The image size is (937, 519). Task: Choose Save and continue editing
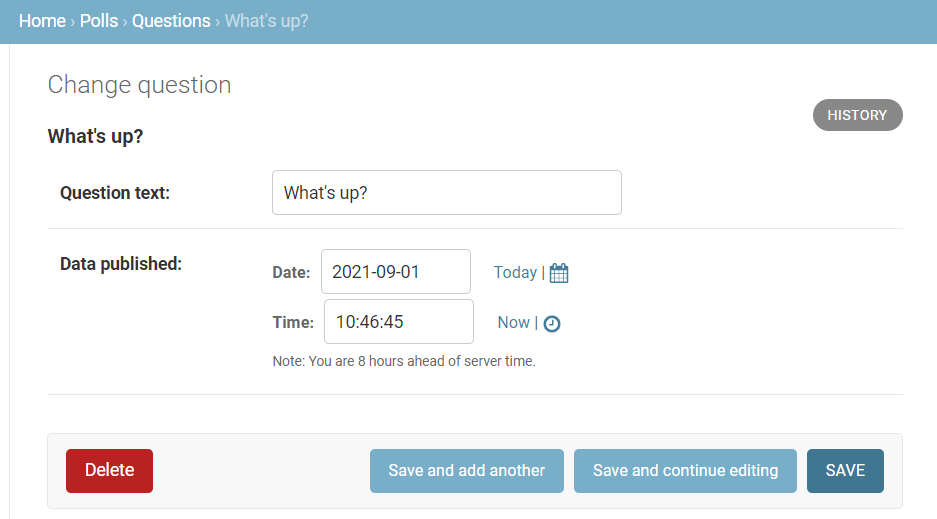[685, 471]
